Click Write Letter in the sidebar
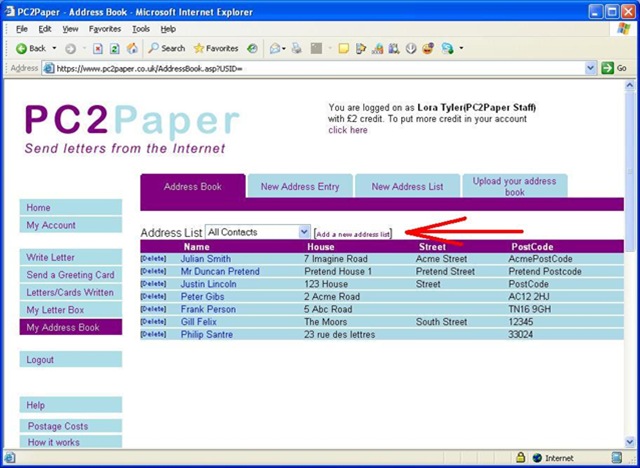Viewport: 640px width, 468px height. [71, 257]
